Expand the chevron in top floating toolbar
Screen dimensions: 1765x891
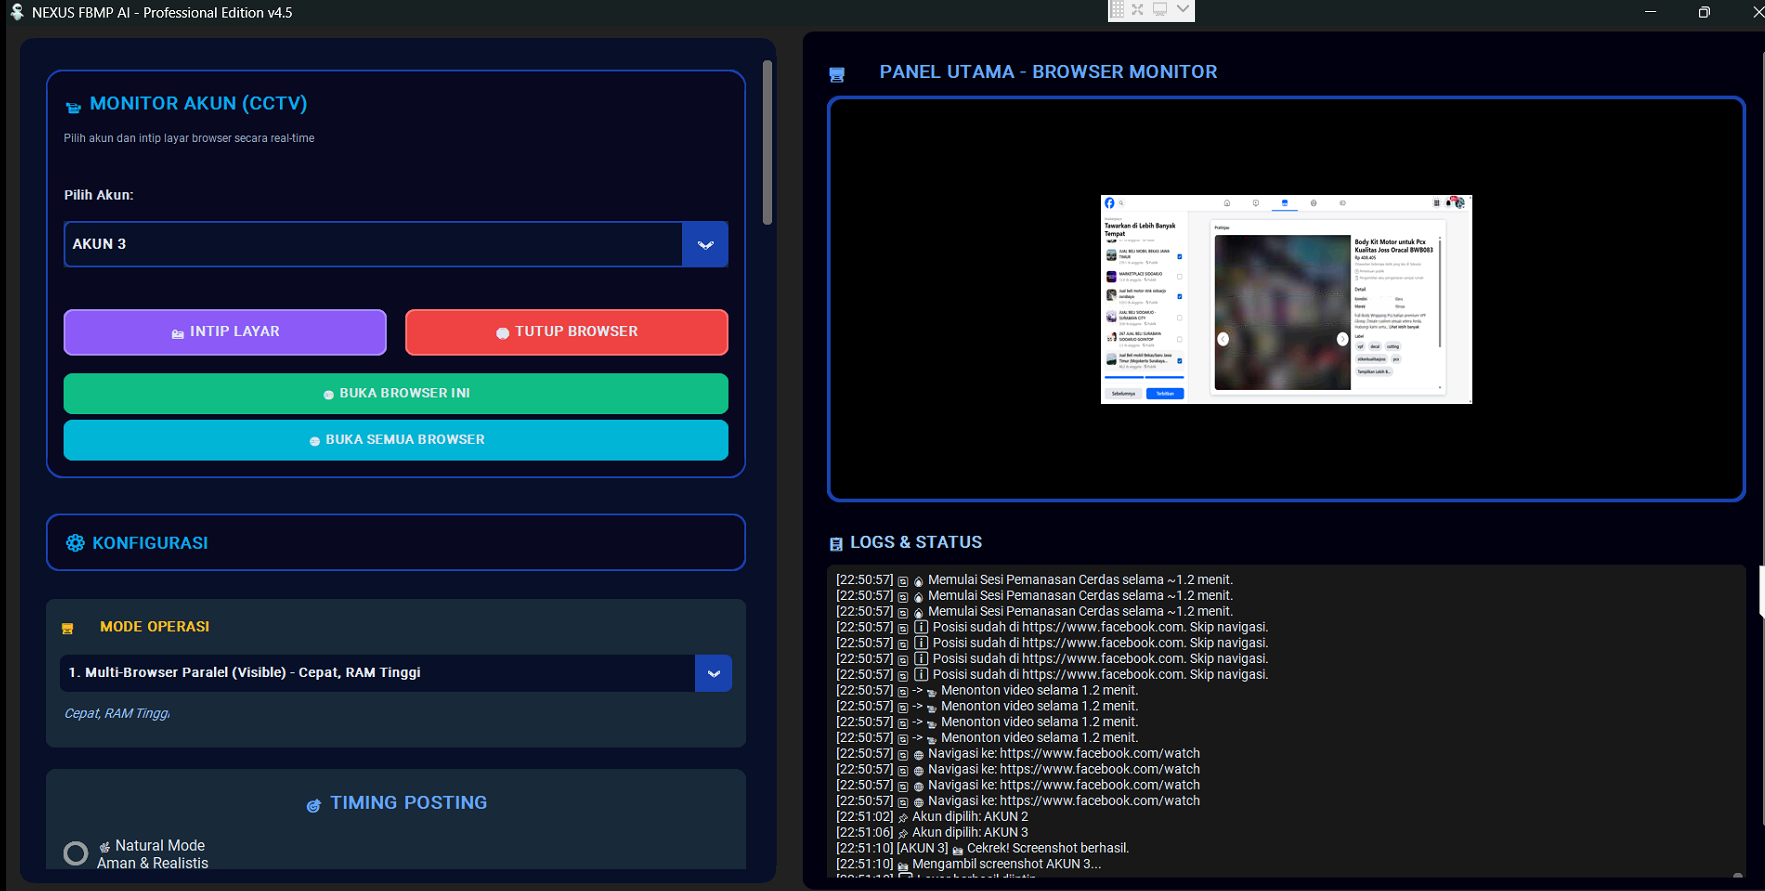1183,9
